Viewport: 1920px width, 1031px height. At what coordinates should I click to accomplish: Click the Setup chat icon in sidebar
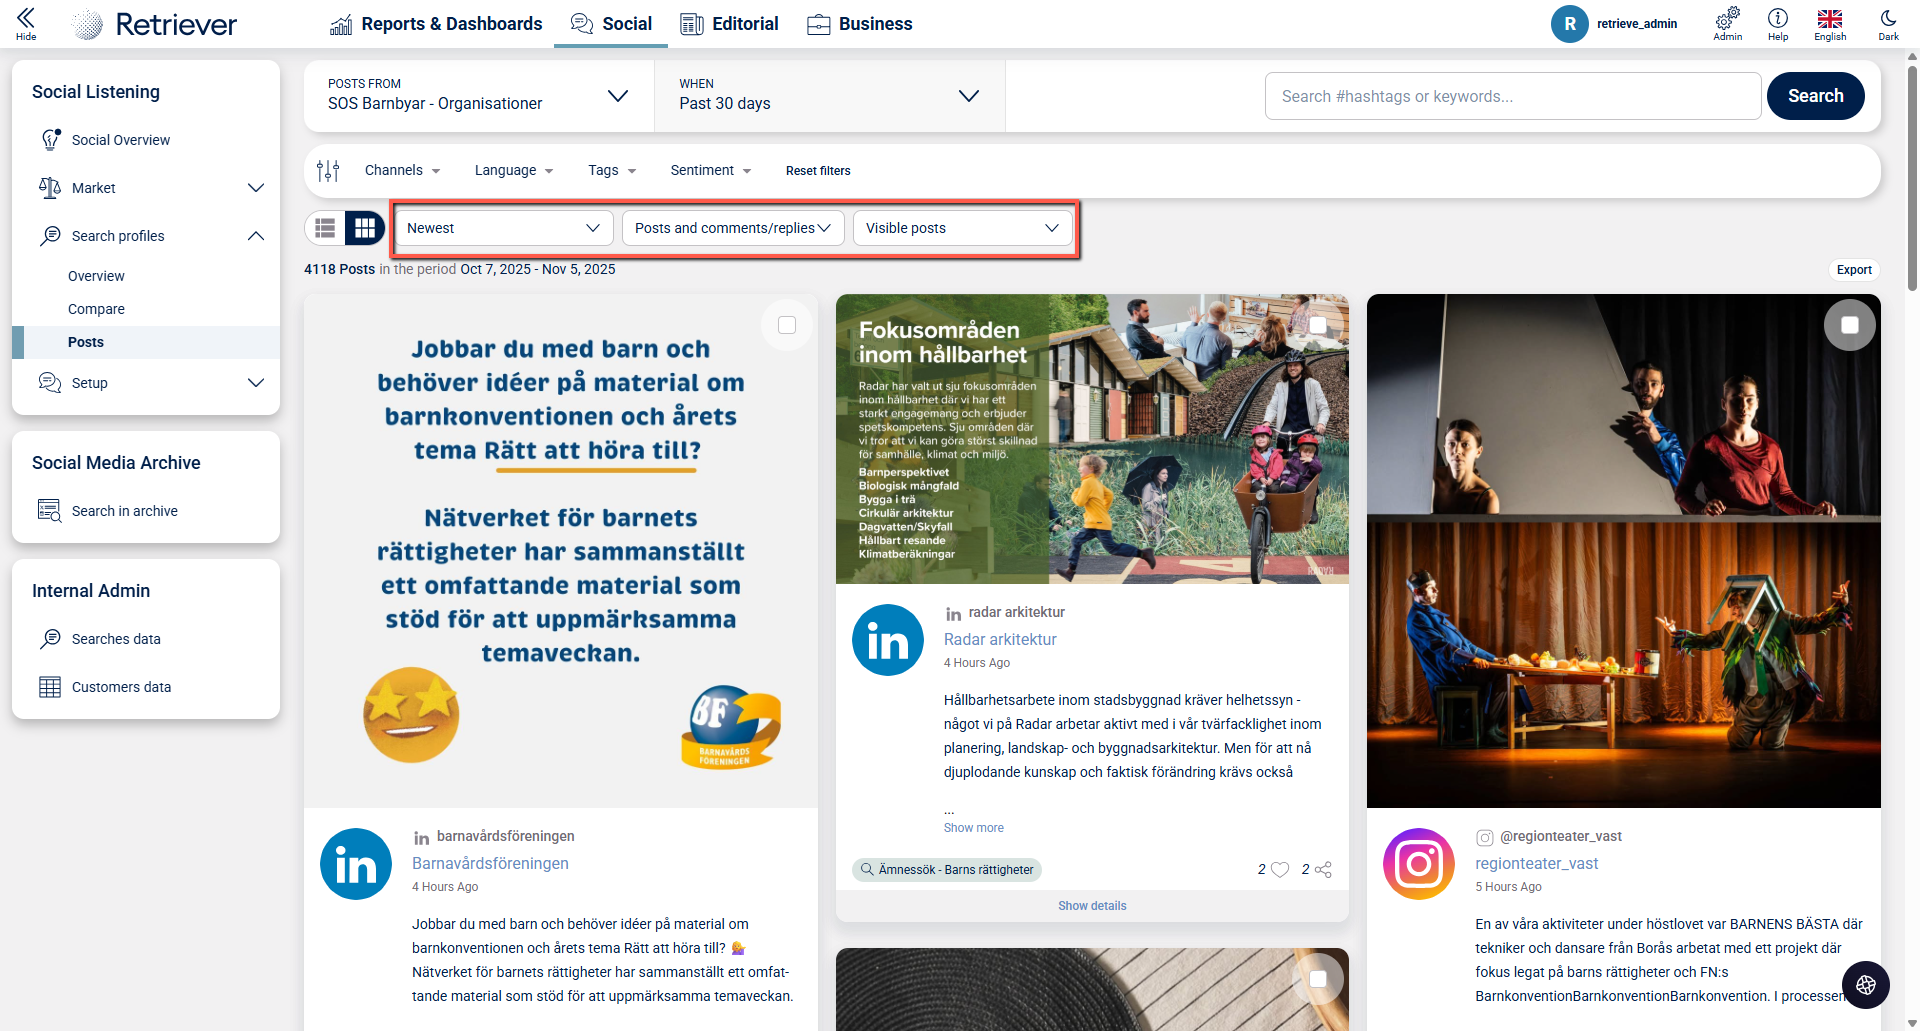pyautogui.click(x=50, y=383)
